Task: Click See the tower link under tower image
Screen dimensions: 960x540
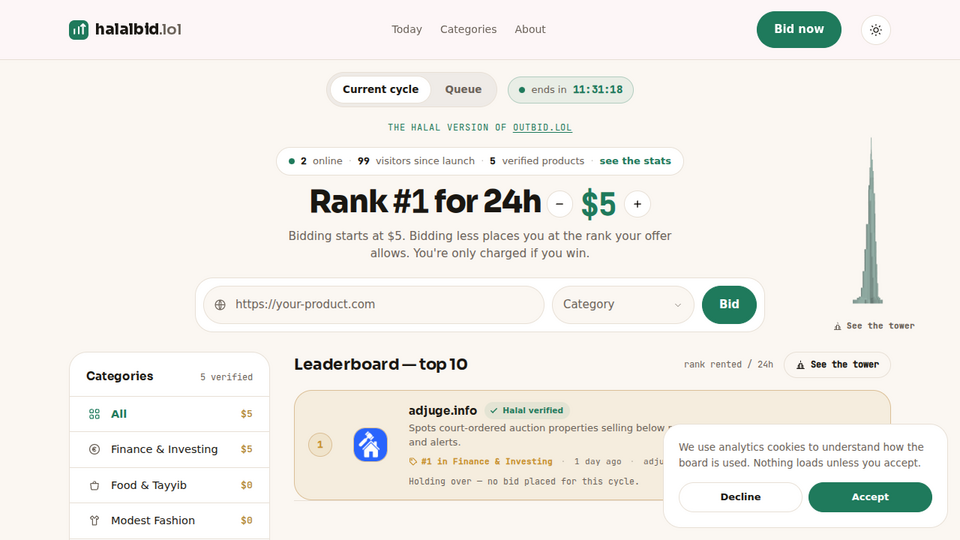Action: (x=874, y=326)
